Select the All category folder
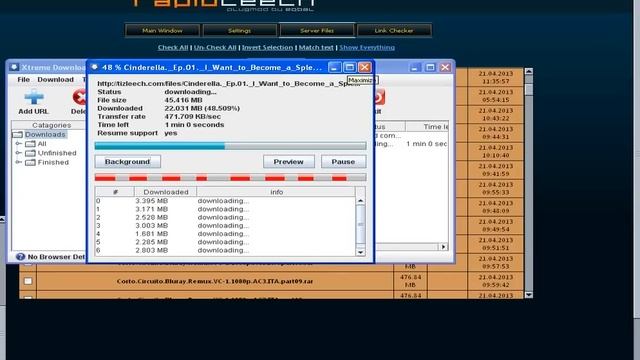The image size is (640, 360). [x=36, y=144]
